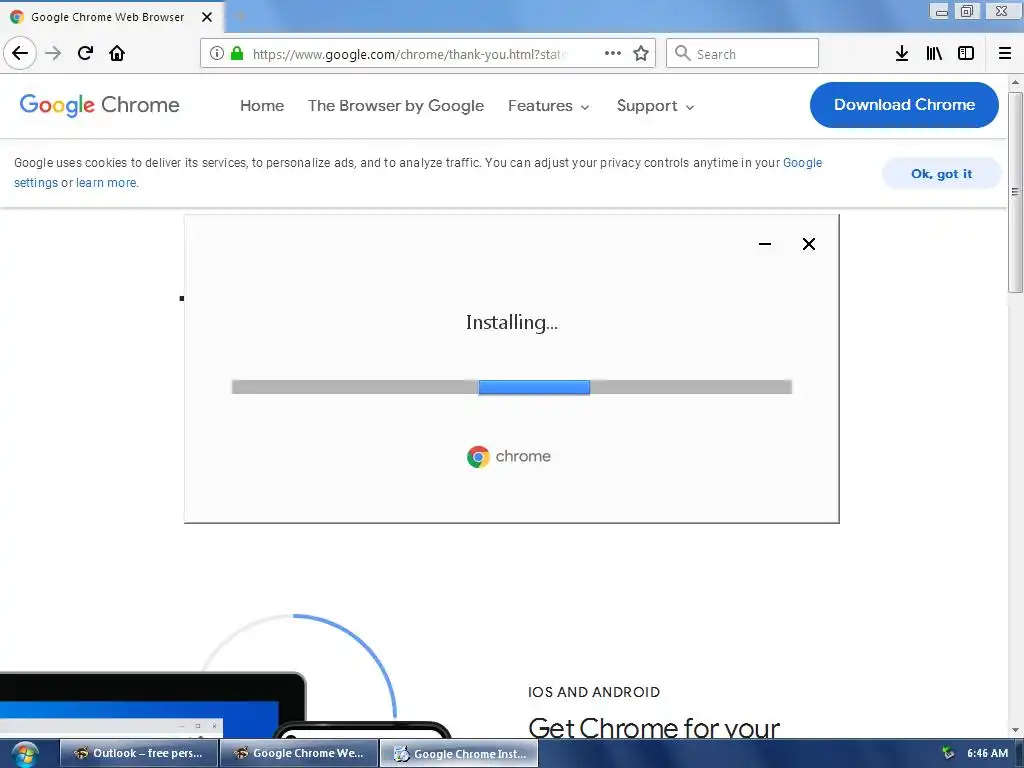The image size is (1024, 768).
Task: Switch to Google Chrome Installer taskbar item
Action: click(459, 754)
